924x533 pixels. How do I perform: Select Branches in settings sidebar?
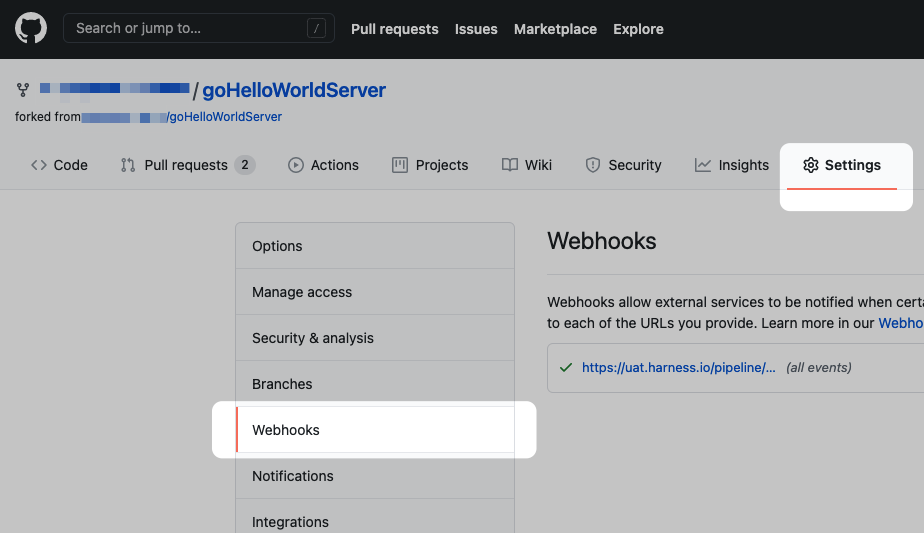tap(282, 384)
